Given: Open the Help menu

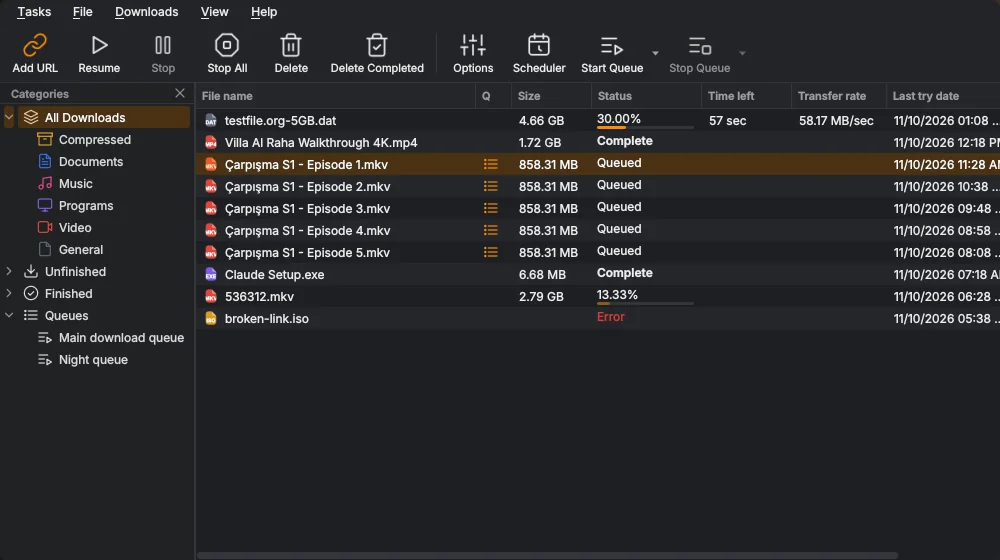Looking at the screenshot, I should 263,11.
